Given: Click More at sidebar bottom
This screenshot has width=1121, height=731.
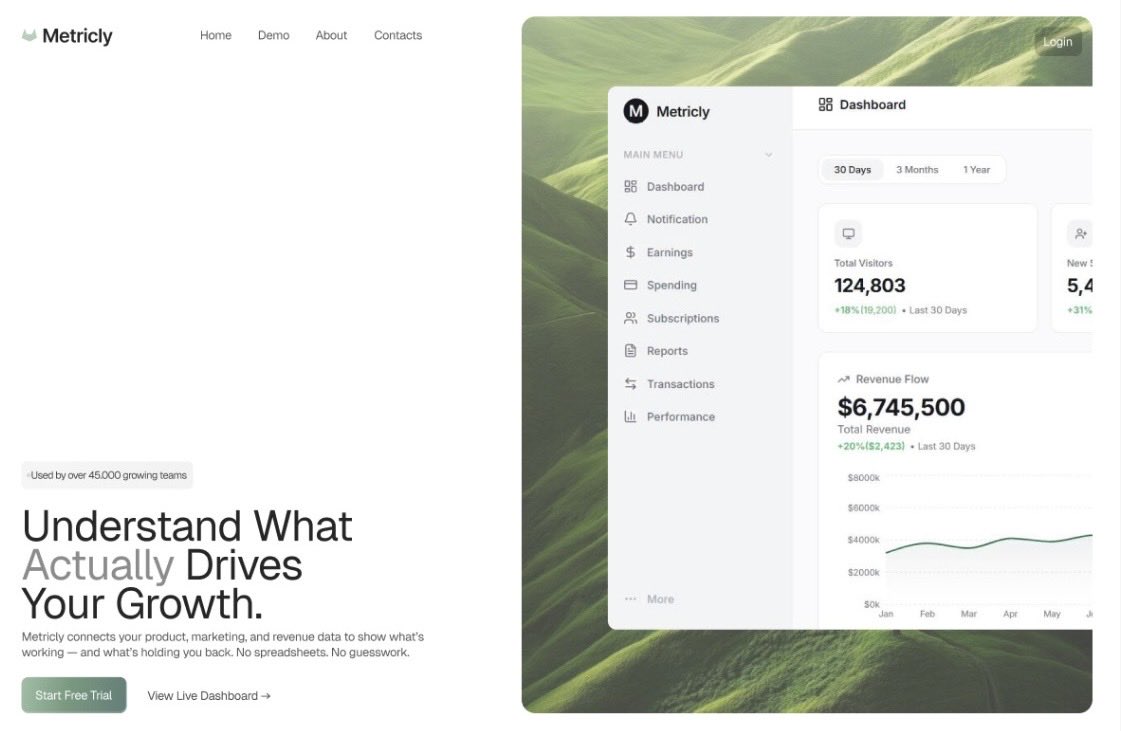Looking at the screenshot, I should click(x=661, y=599).
